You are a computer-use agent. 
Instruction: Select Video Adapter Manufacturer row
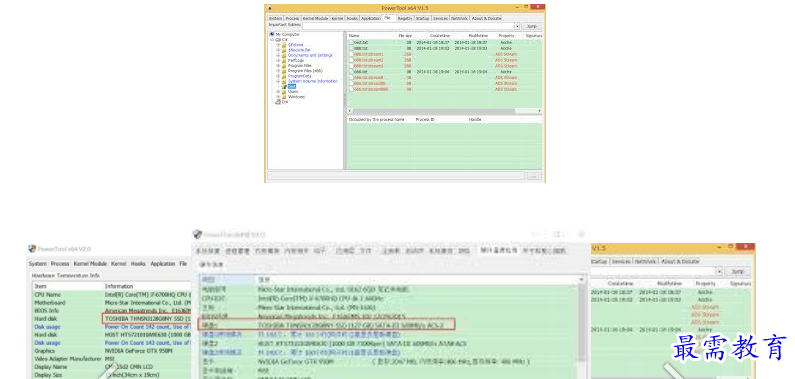tap(112, 359)
